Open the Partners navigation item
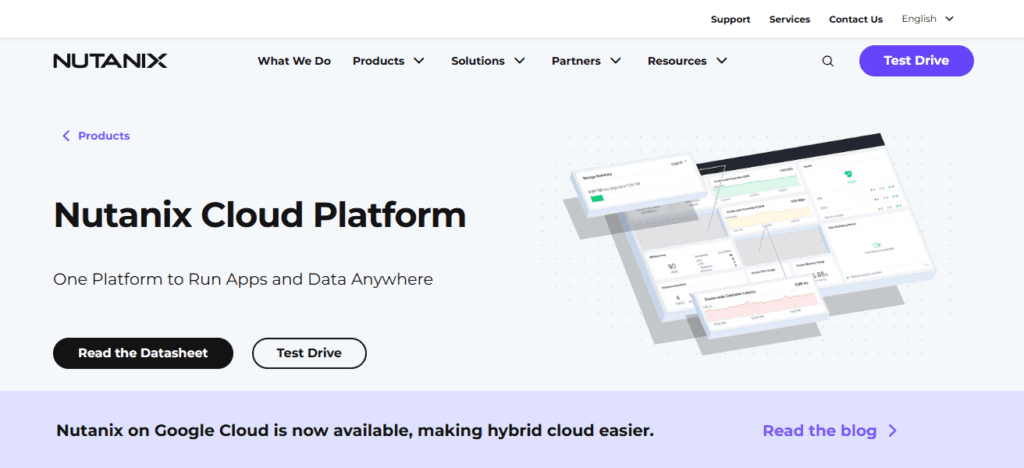The height and width of the screenshot is (468, 1024). point(576,61)
